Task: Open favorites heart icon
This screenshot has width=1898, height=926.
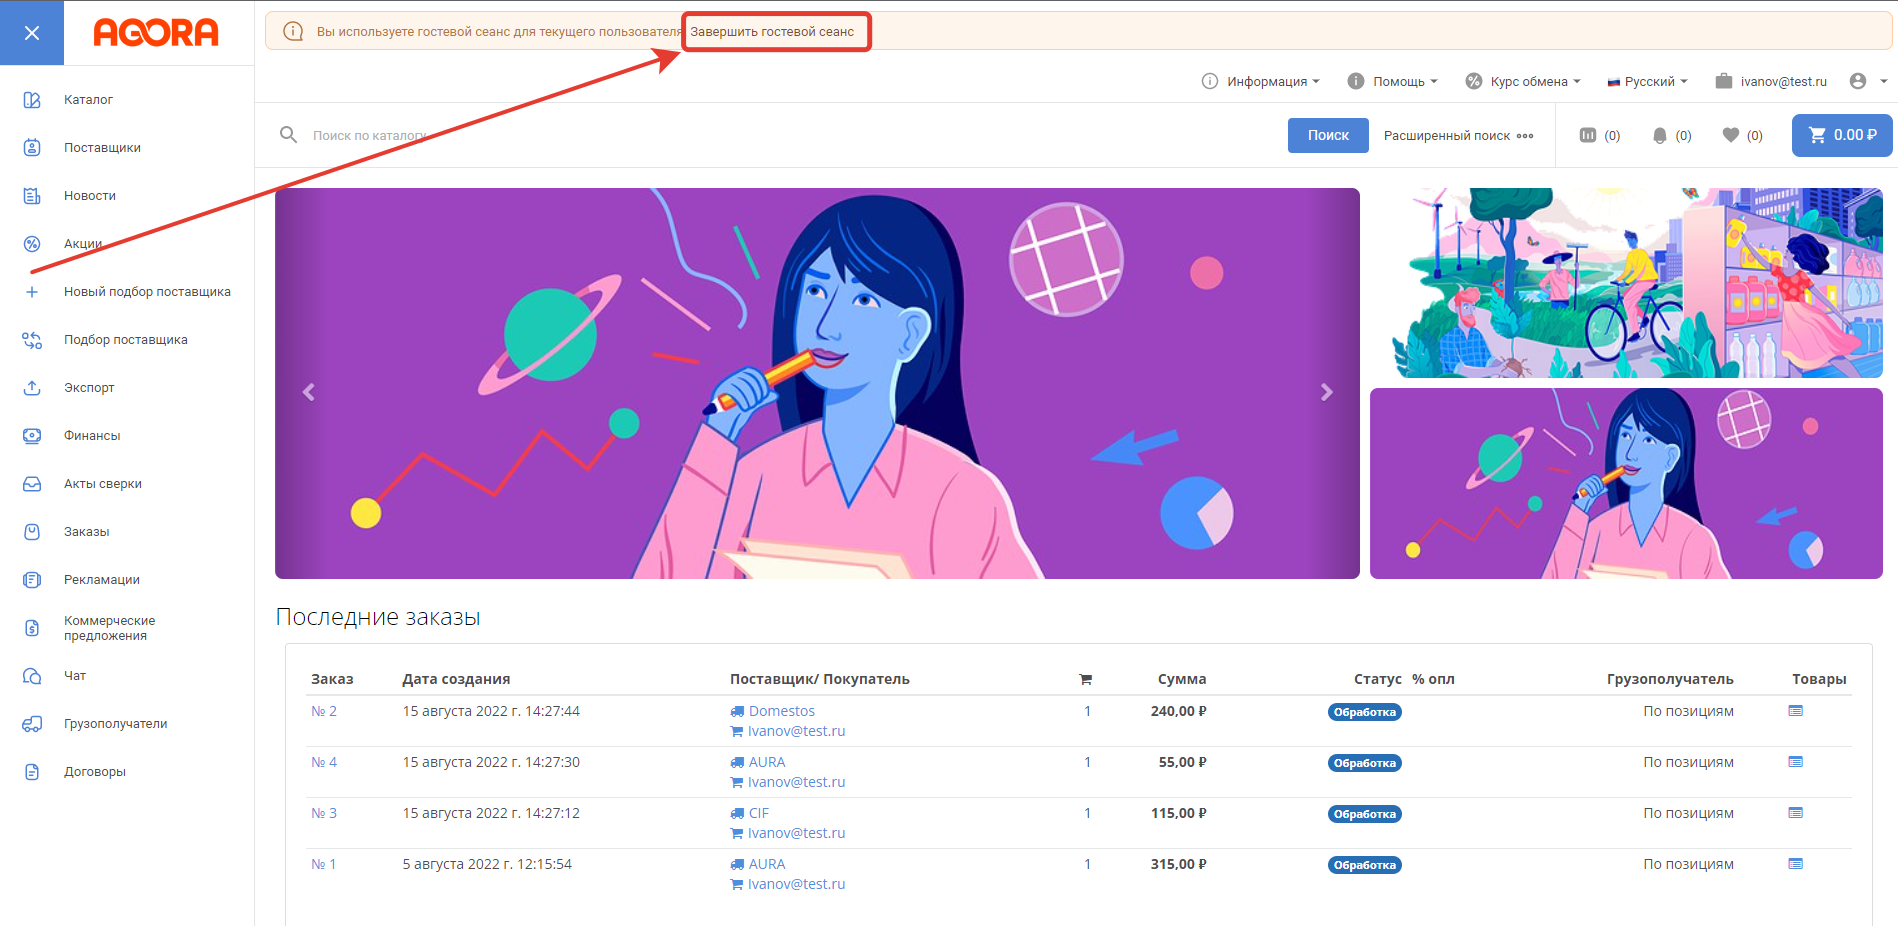Action: click(1731, 135)
